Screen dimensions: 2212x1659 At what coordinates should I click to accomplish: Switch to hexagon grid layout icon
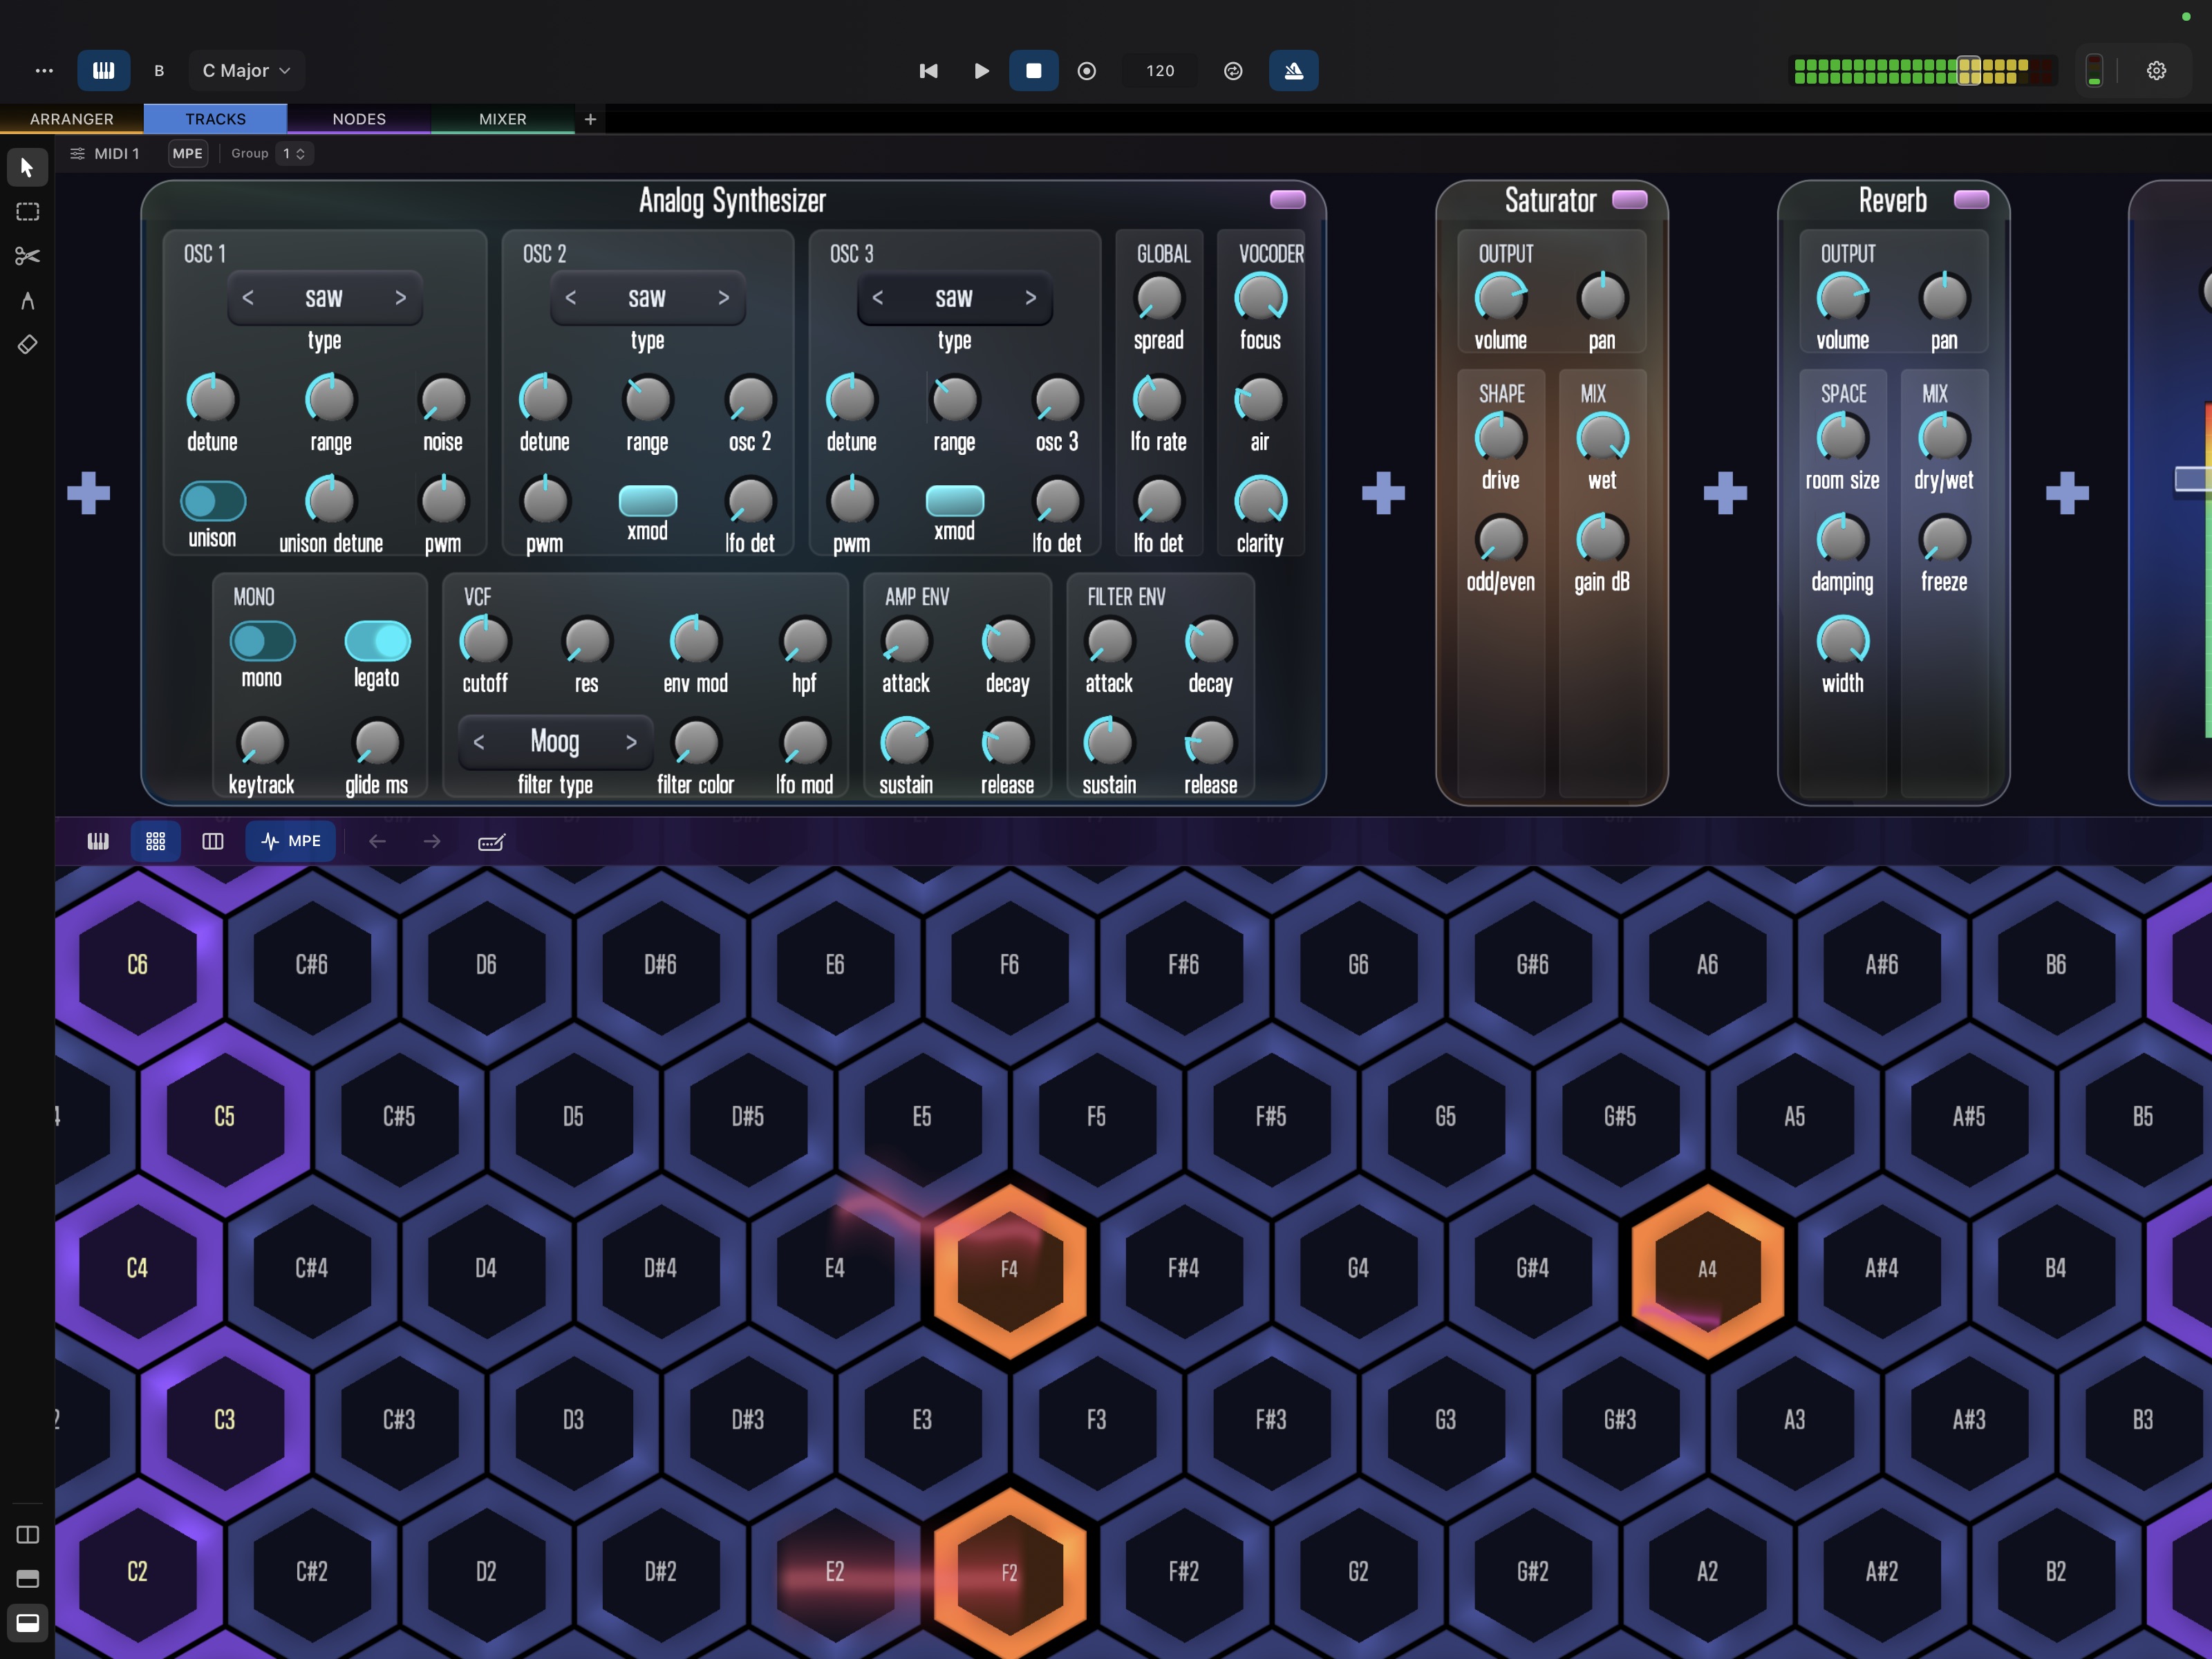click(x=156, y=842)
